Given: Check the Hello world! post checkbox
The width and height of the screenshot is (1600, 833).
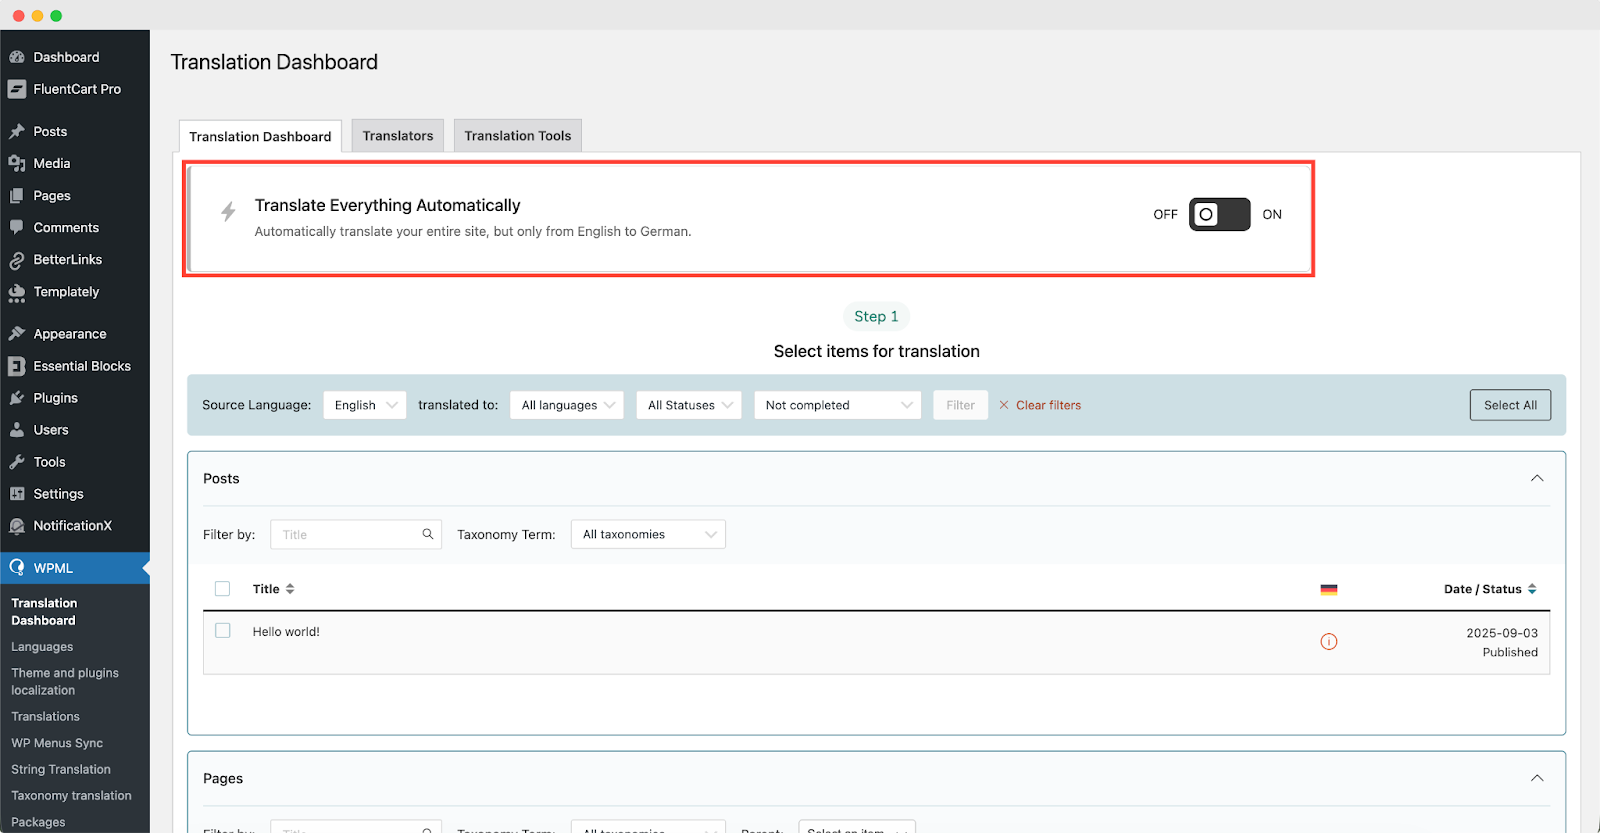Looking at the screenshot, I should pyautogui.click(x=223, y=631).
